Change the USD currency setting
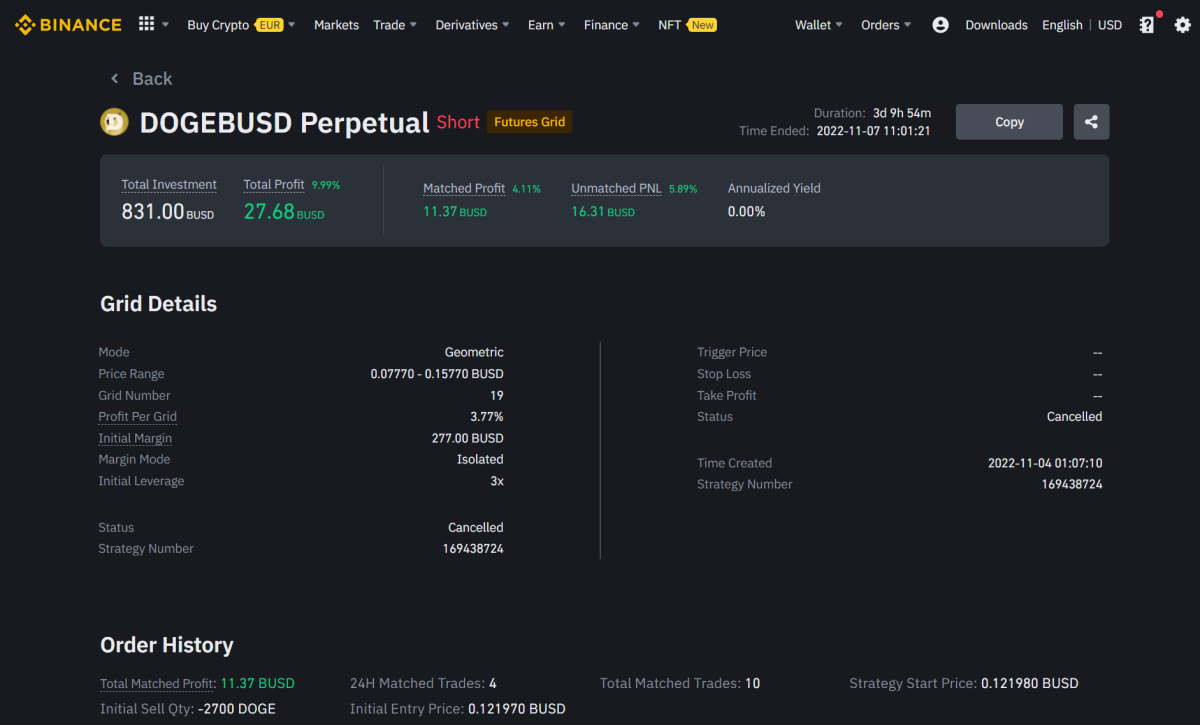This screenshot has height=725, width=1200. click(1110, 25)
